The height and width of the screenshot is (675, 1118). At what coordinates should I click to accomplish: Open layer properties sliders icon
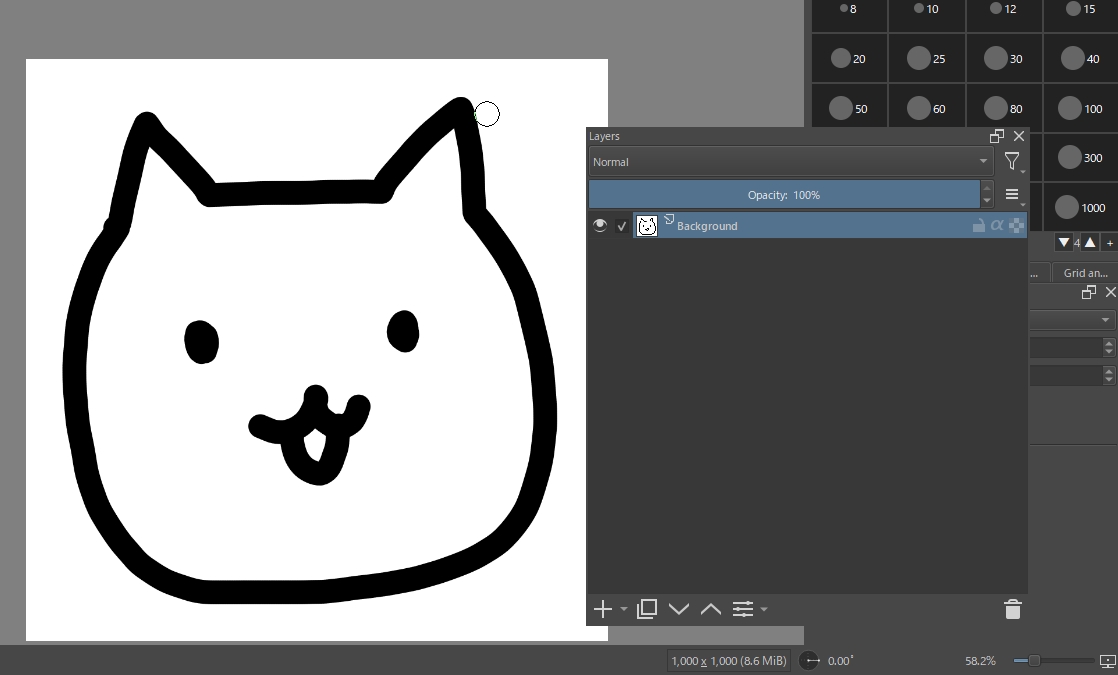[x=743, y=609]
